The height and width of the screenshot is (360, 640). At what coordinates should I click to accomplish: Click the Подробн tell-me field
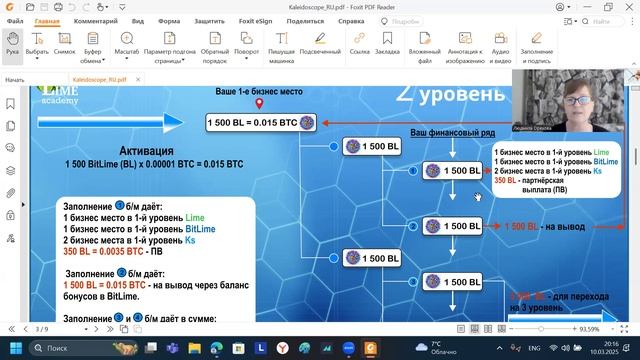[401, 21]
